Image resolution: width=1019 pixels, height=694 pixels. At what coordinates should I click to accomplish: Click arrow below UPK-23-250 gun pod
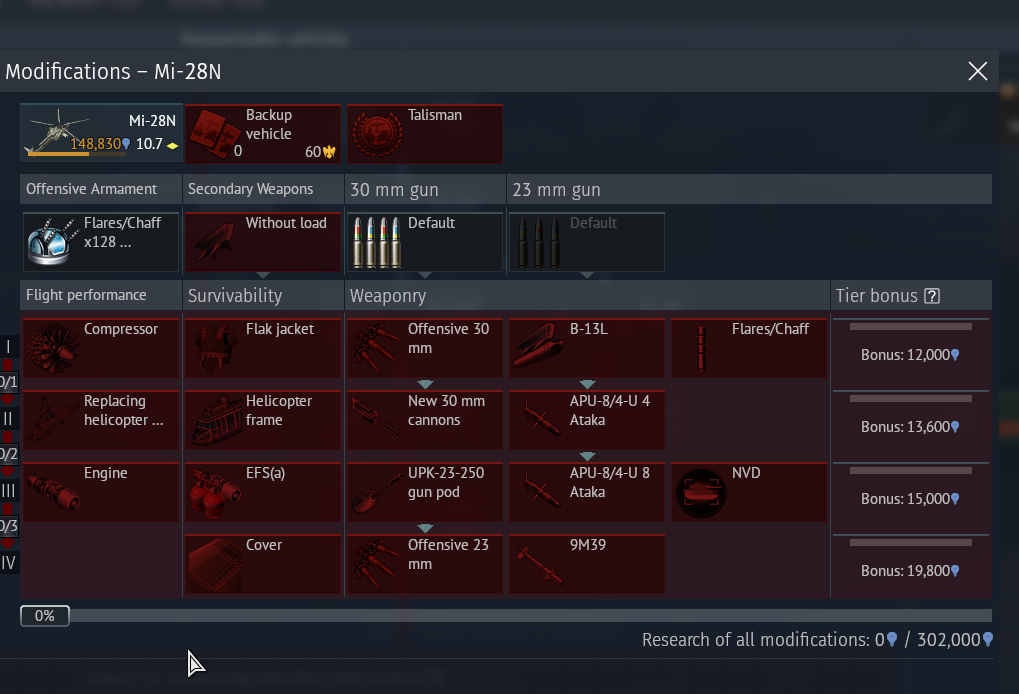425,528
